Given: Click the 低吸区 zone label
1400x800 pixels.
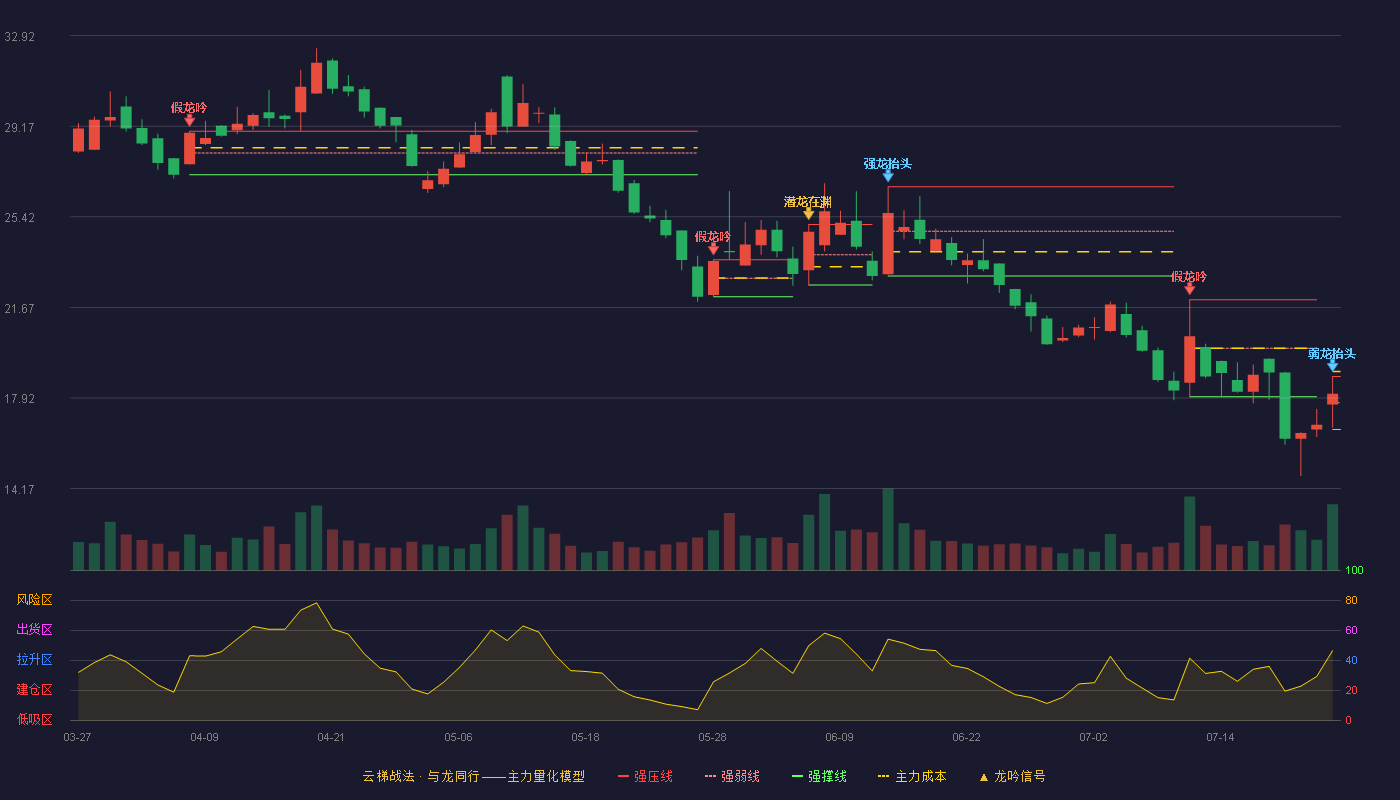Looking at the screenshot, I should coord(34,719).
